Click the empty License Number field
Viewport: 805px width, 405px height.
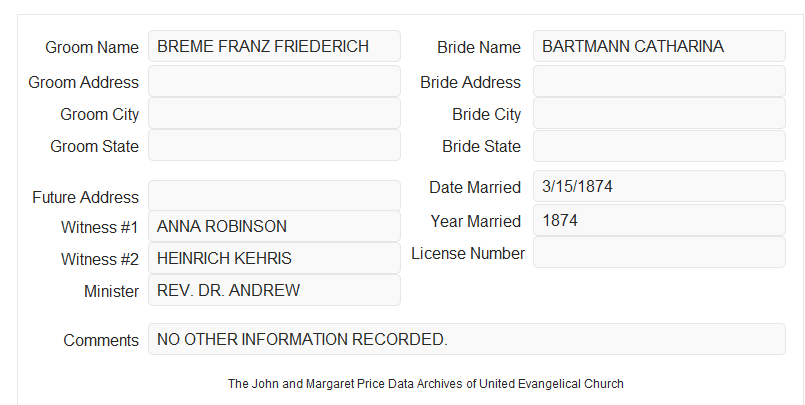click(x=659, y=252)
